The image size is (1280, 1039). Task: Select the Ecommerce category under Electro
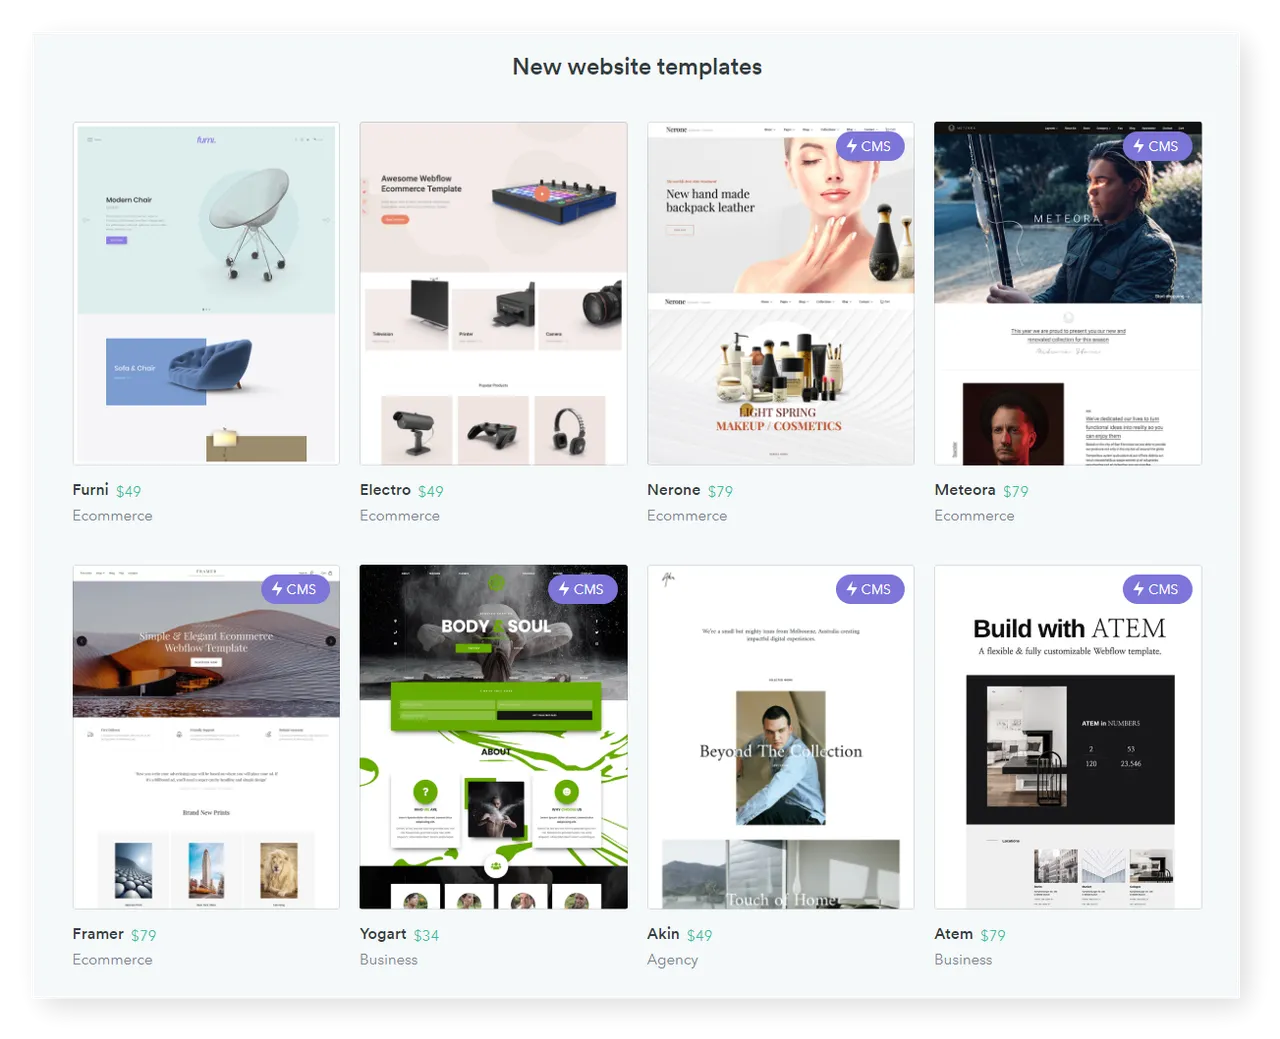399,516
